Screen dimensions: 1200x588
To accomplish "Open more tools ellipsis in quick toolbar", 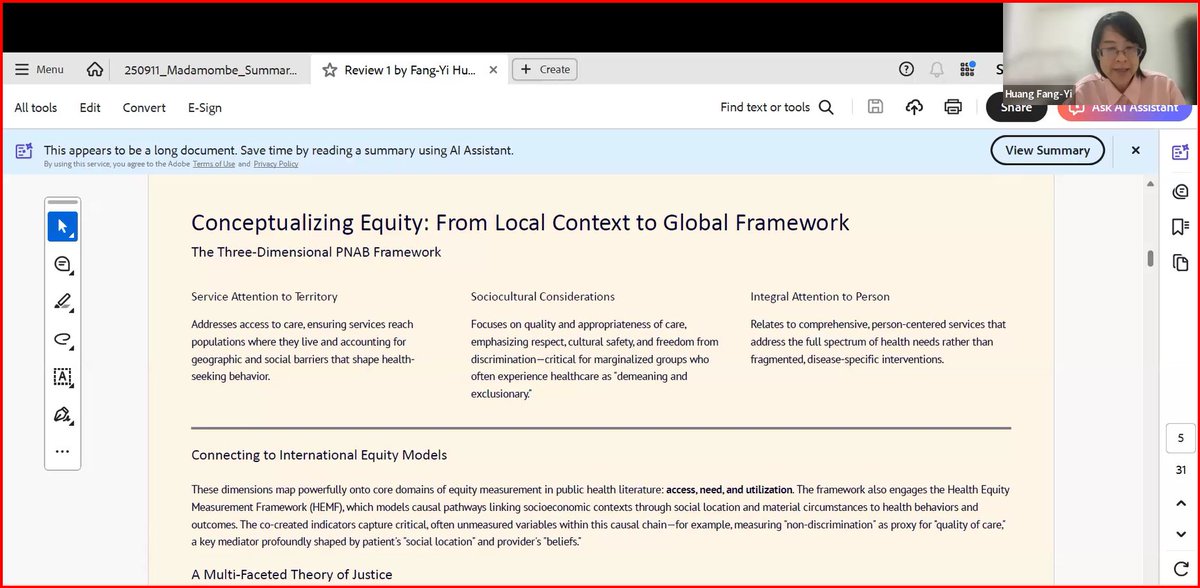I will (x=62, y=451).
